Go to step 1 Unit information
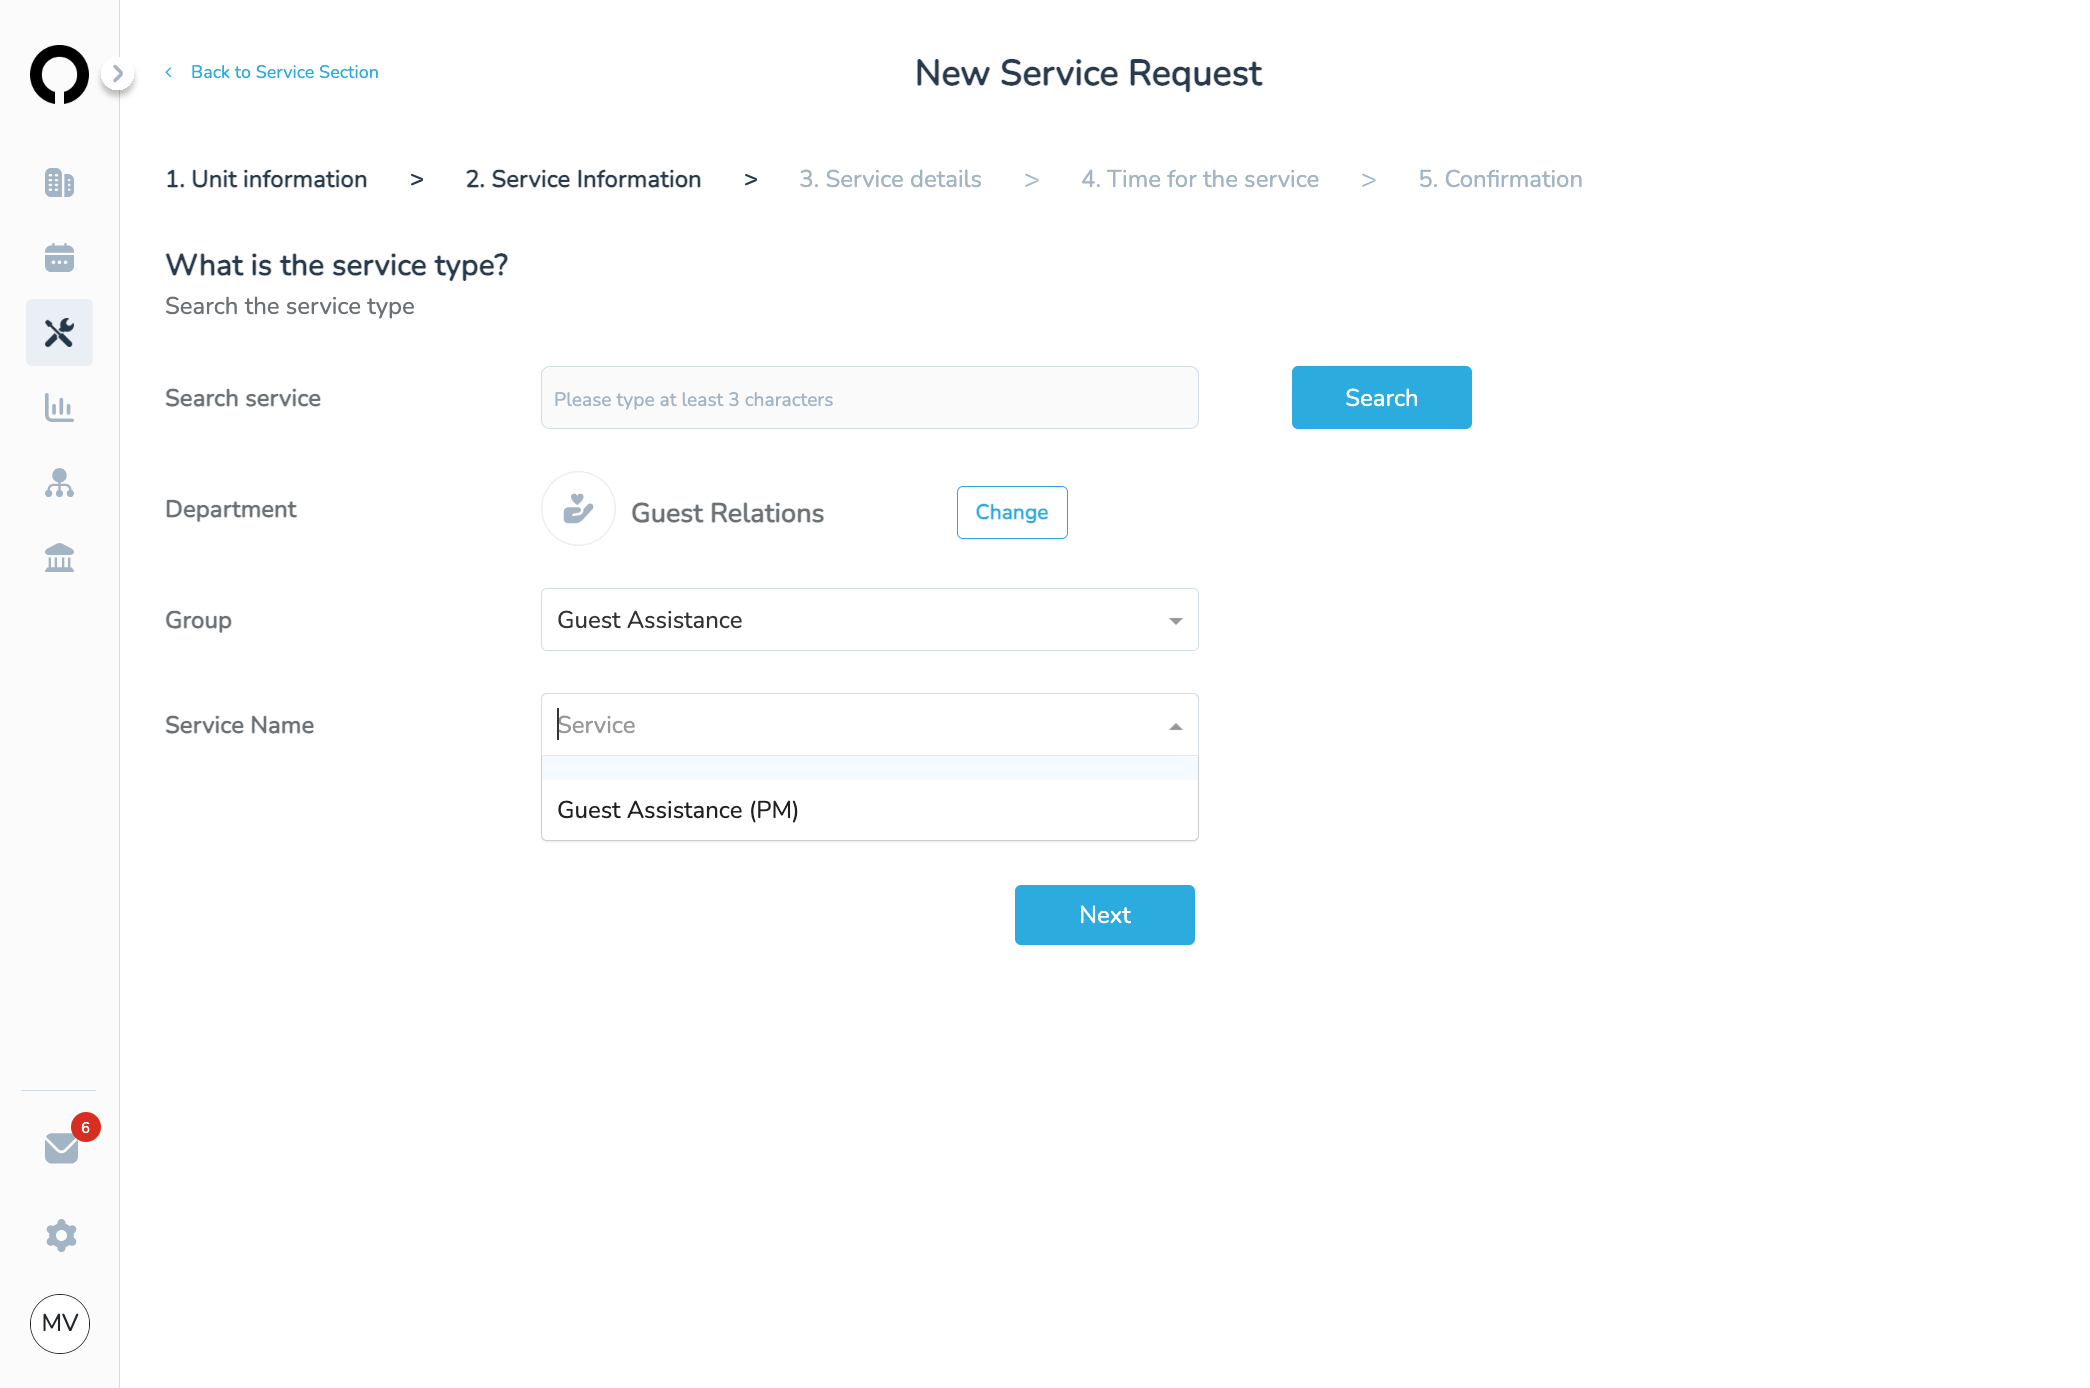This screenshot has height=1388, width=2090. tap(266, 179)
